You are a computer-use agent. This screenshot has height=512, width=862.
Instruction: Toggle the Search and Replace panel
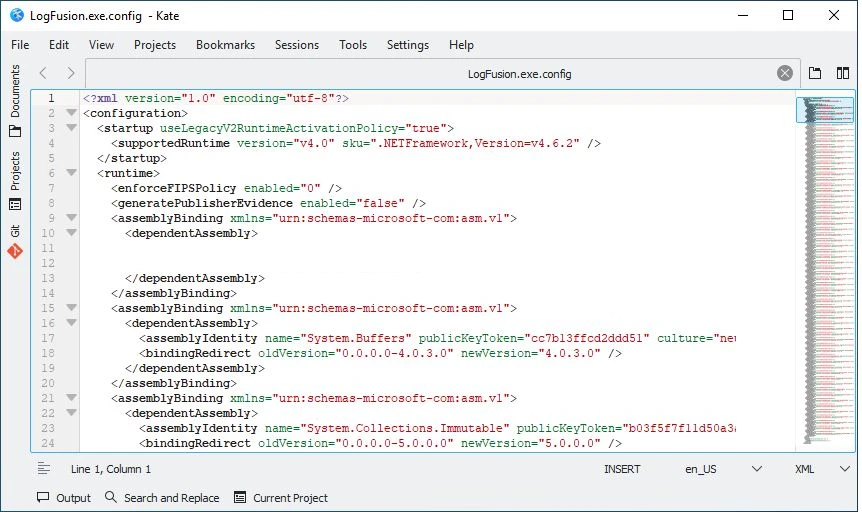(x=162, y=498)
